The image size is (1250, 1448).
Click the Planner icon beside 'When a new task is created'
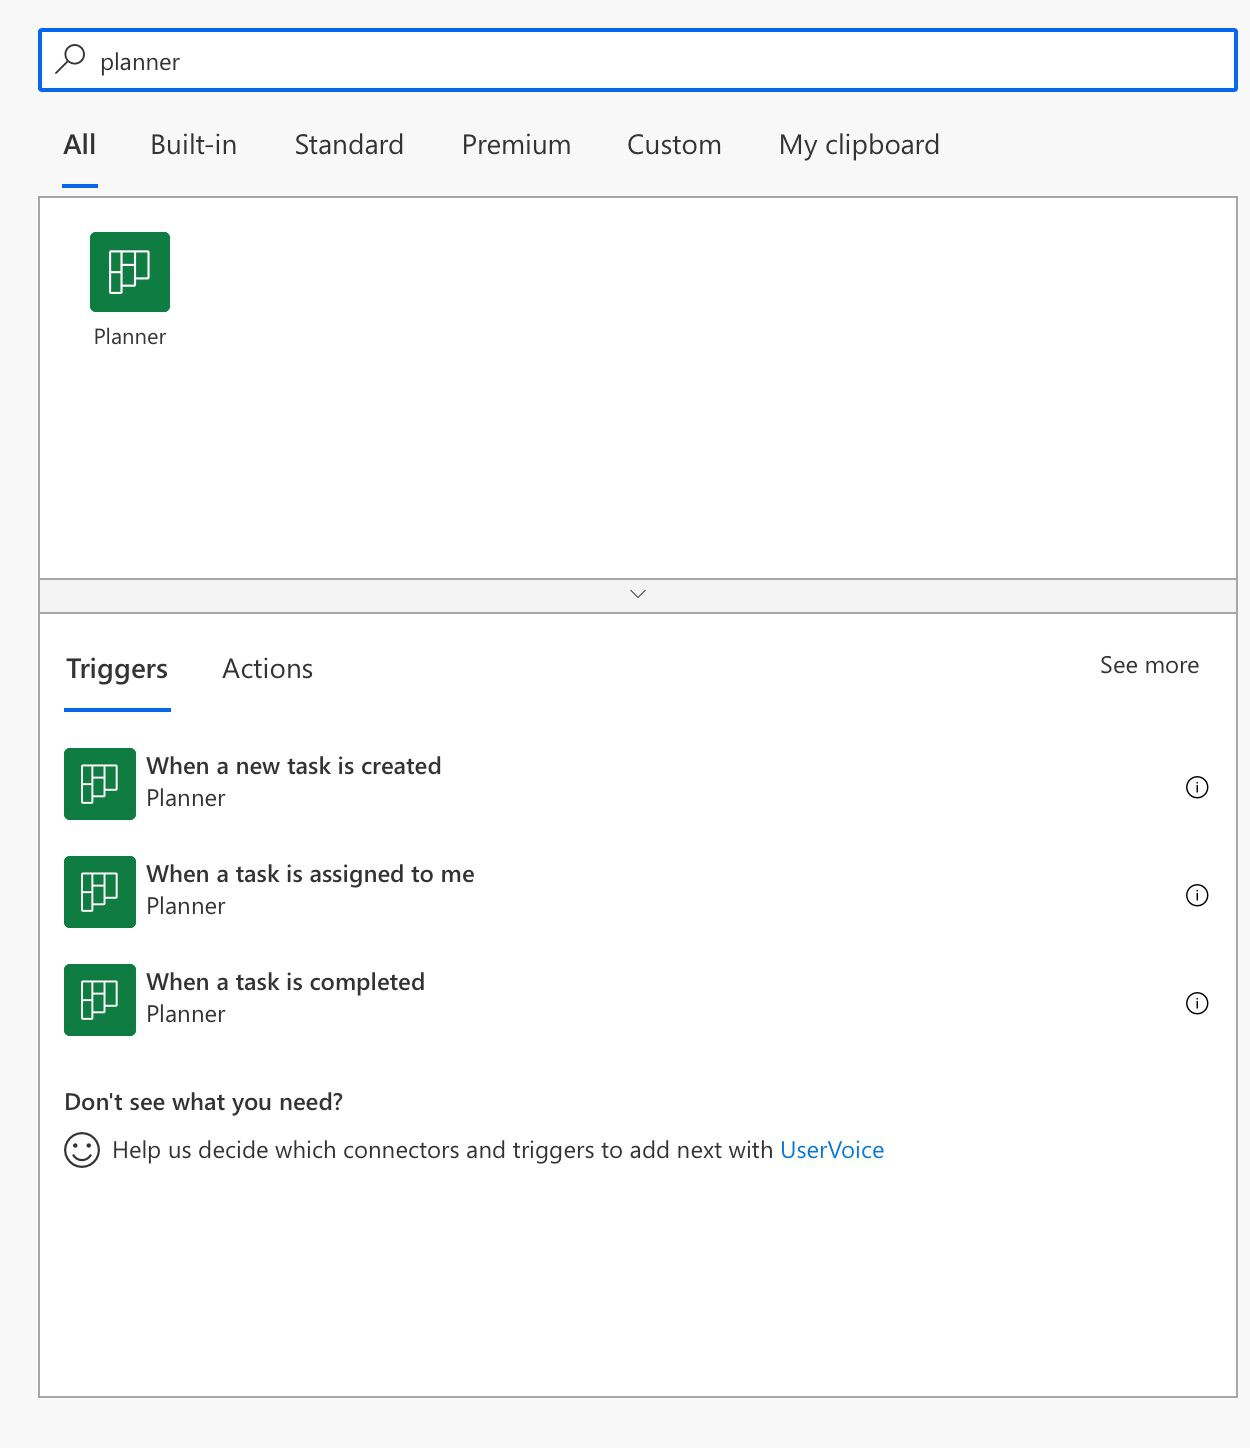click(x=99, y=783)
